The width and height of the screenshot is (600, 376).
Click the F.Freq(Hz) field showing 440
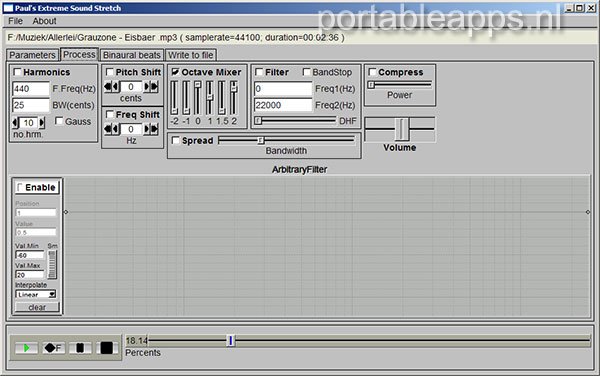[x=31, y=89]
